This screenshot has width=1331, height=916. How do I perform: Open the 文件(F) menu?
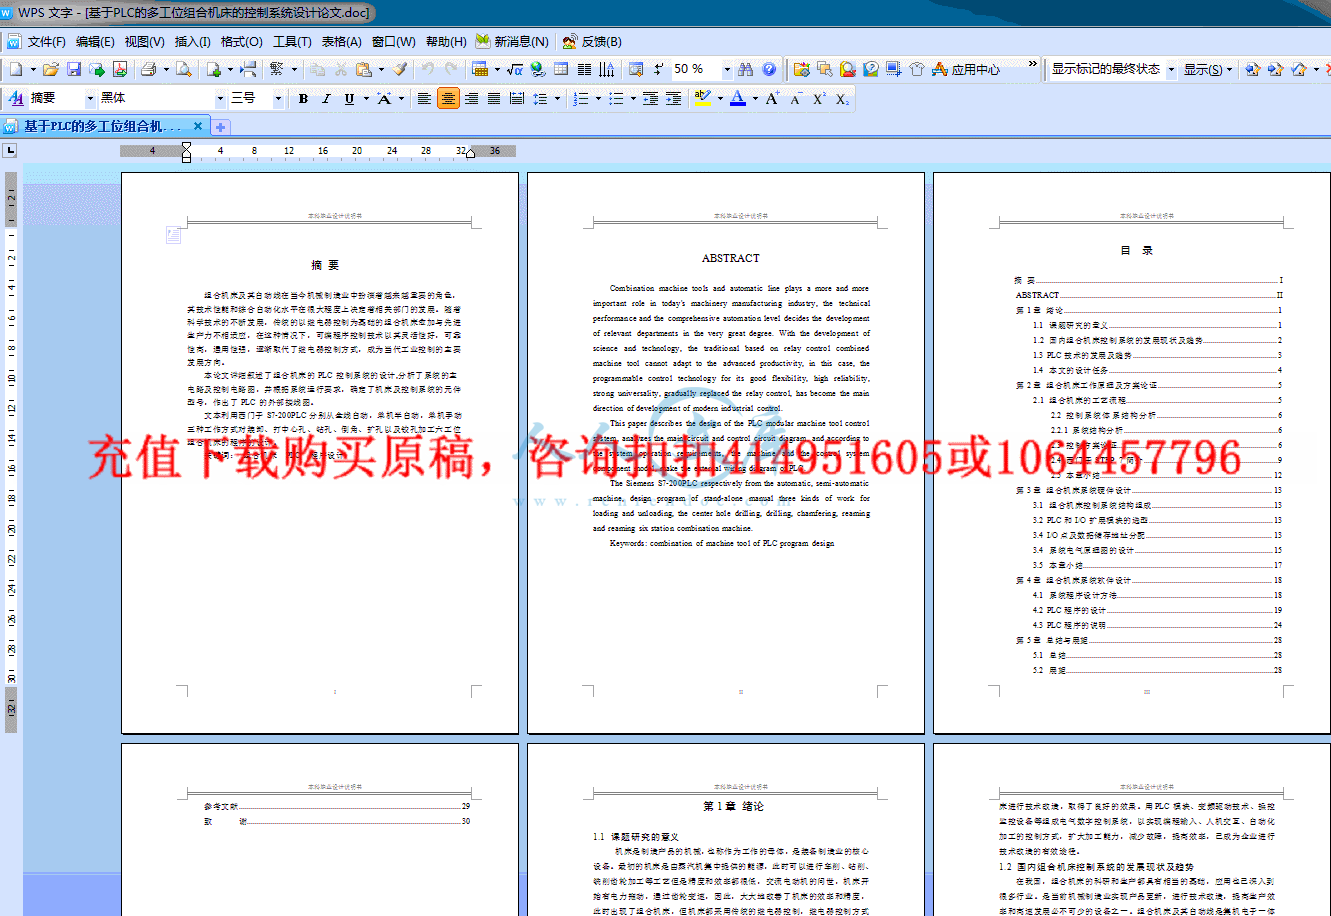[x=46, y=41]
